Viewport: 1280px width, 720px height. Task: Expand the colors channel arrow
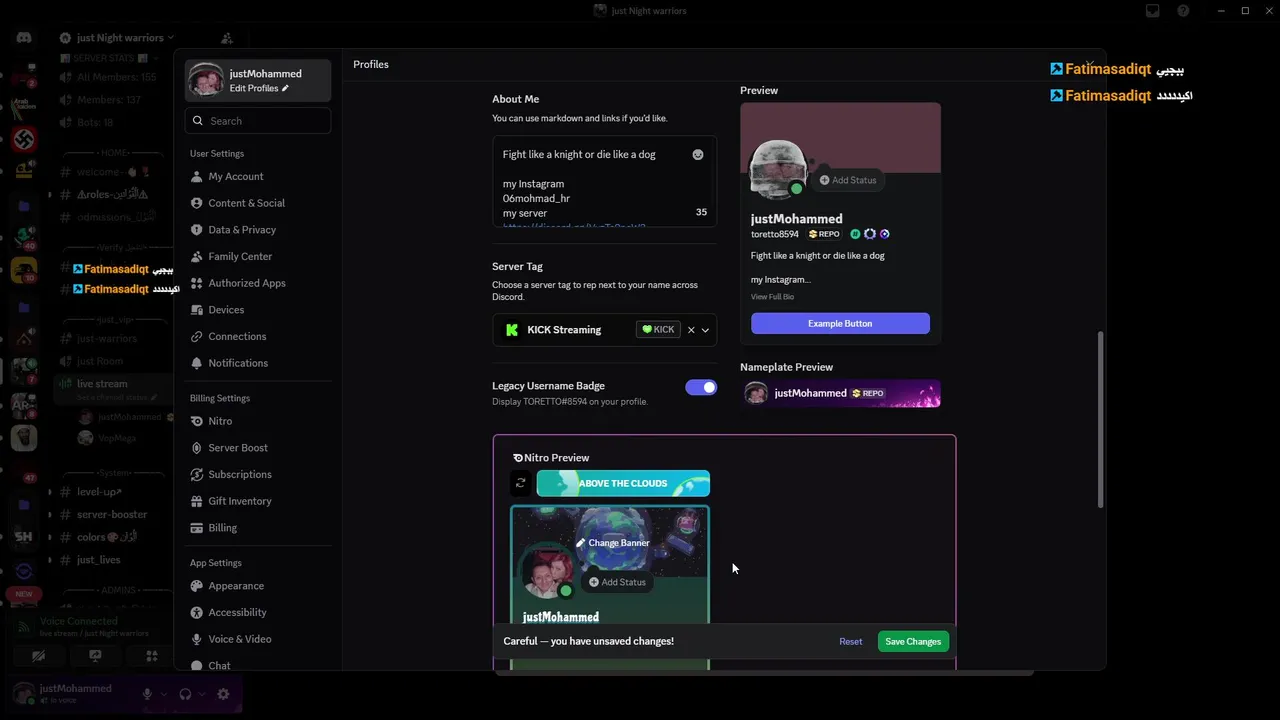pyautogui.click(x=50, y=537)
